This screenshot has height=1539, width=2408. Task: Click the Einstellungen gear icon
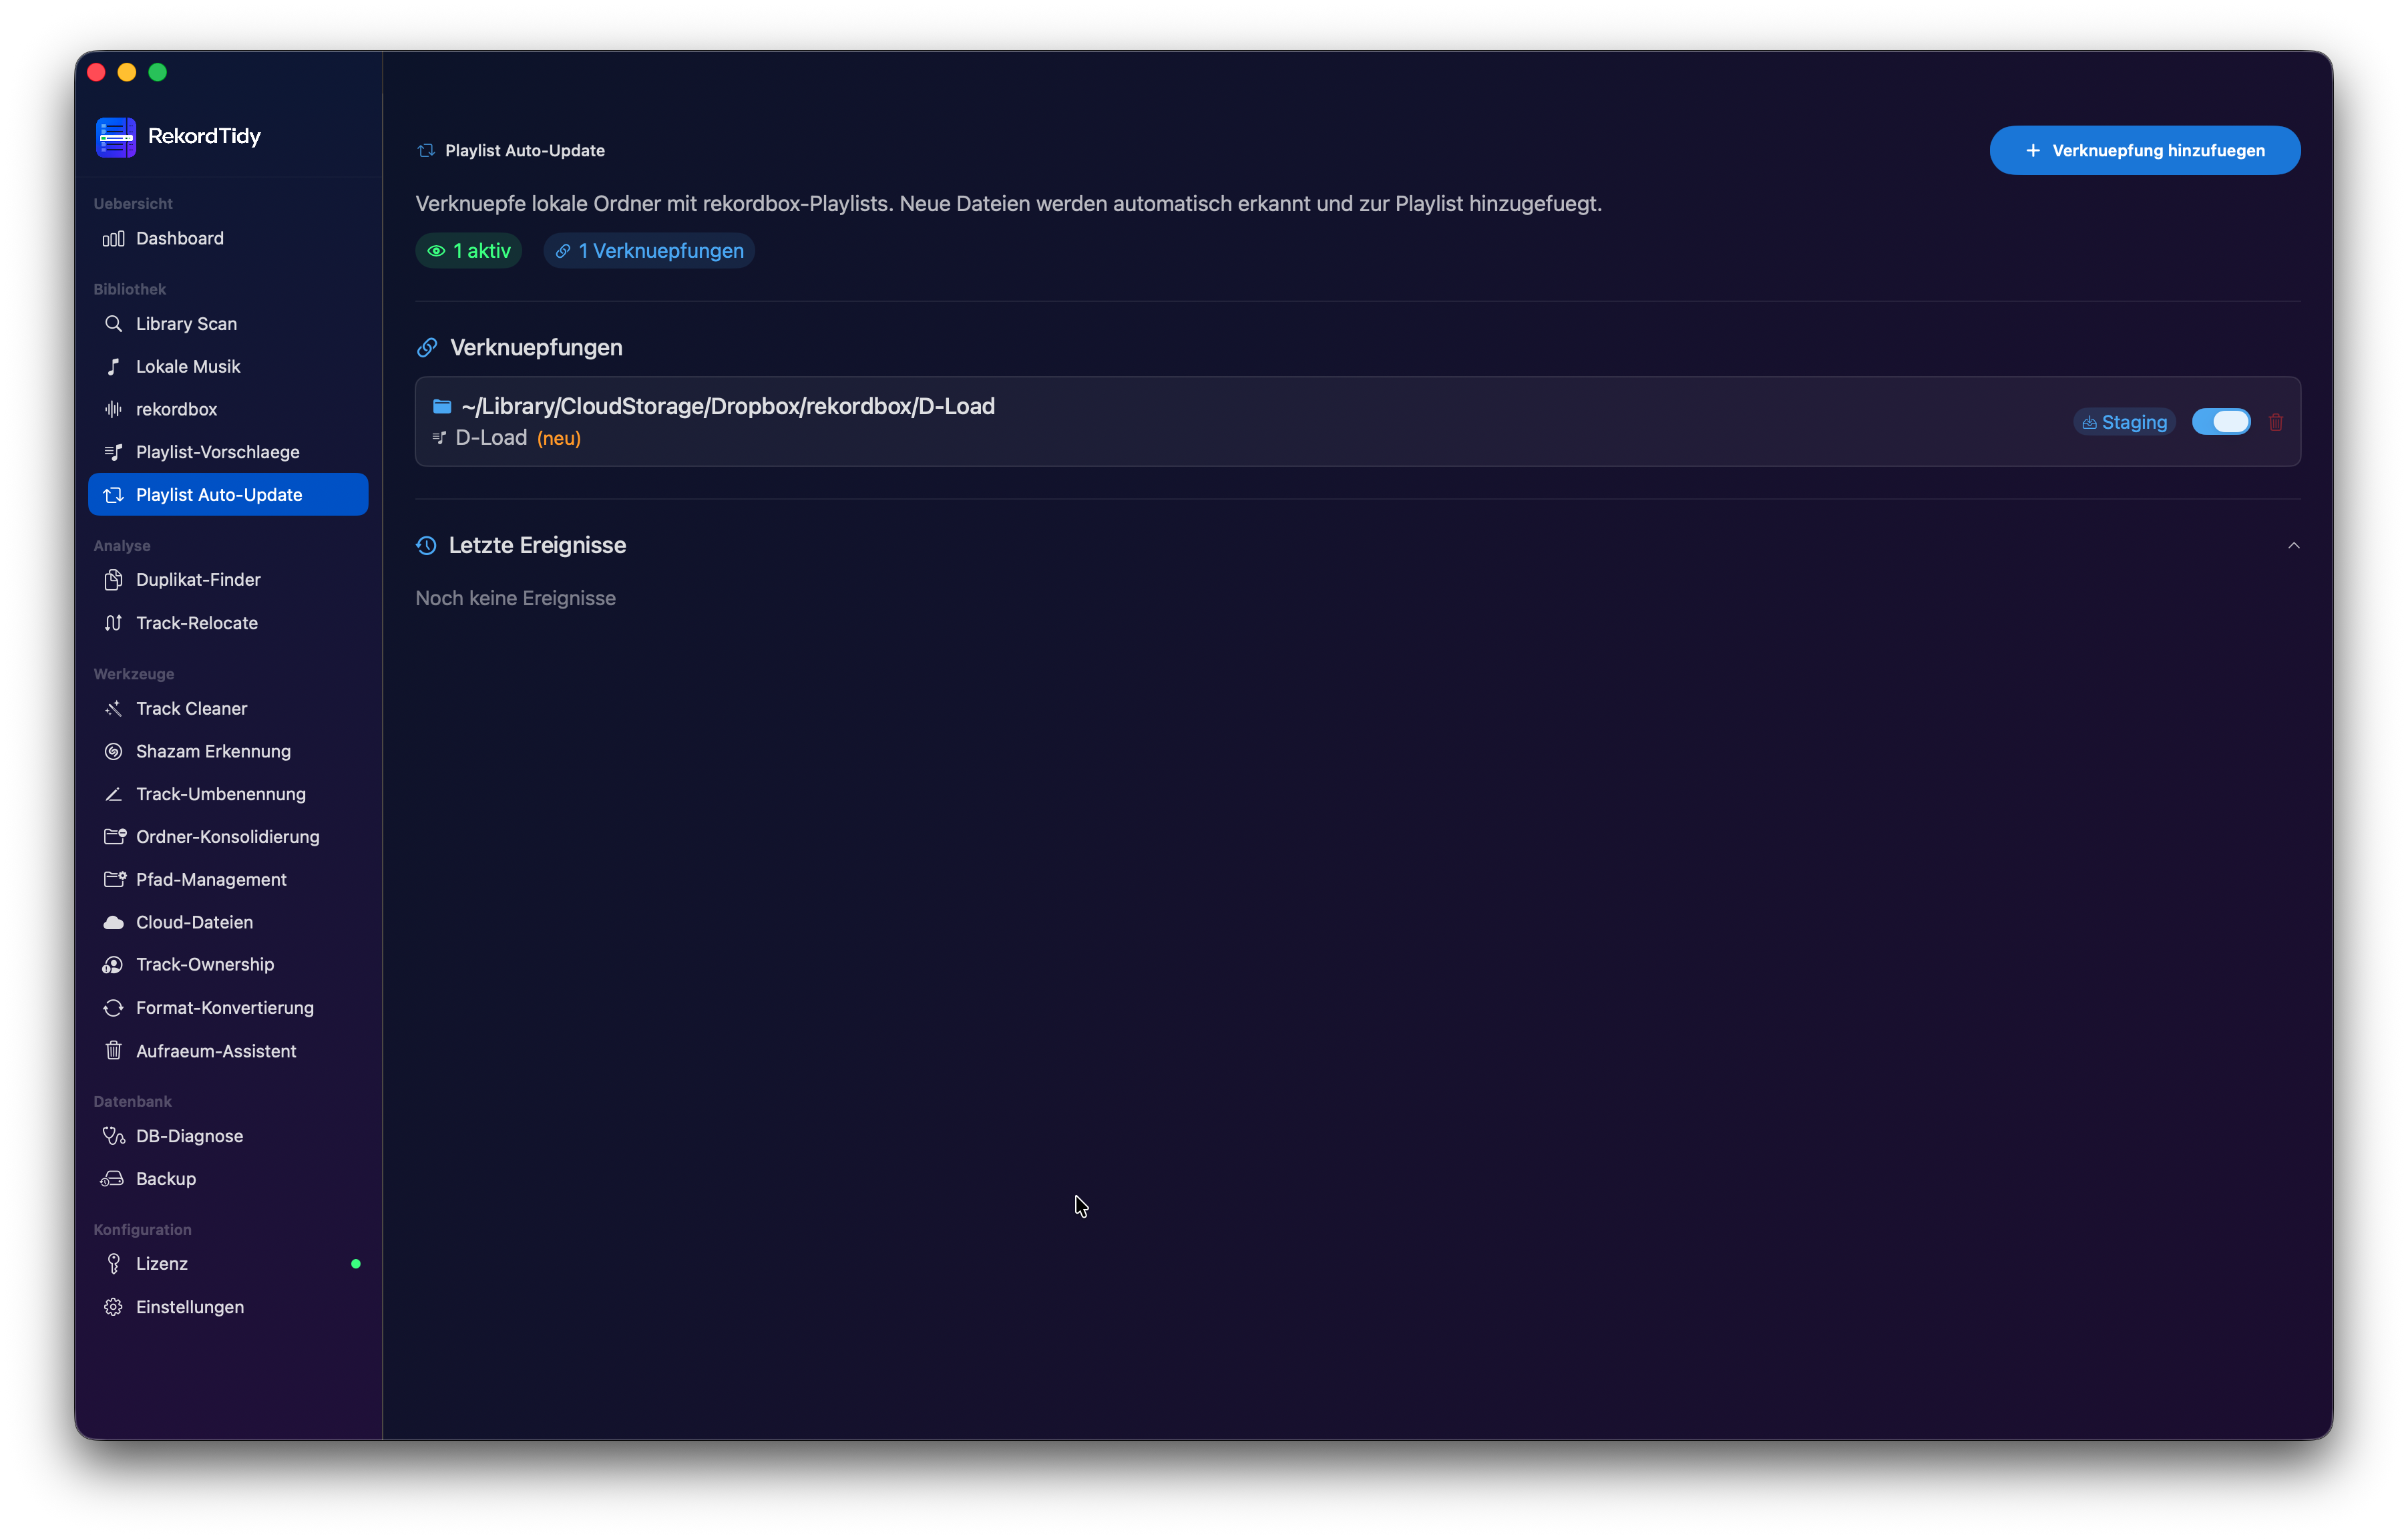114,1307
